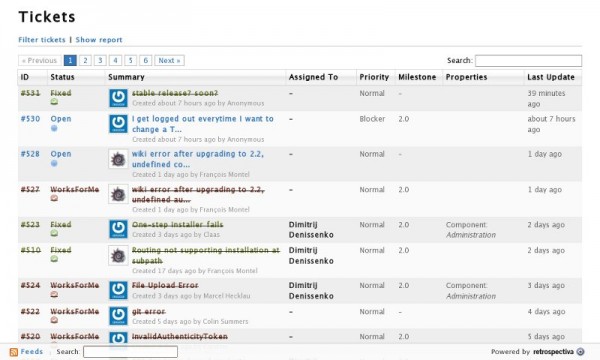
Task: Click avatar icon for ticket #510
Action: [x=118, y=255]
